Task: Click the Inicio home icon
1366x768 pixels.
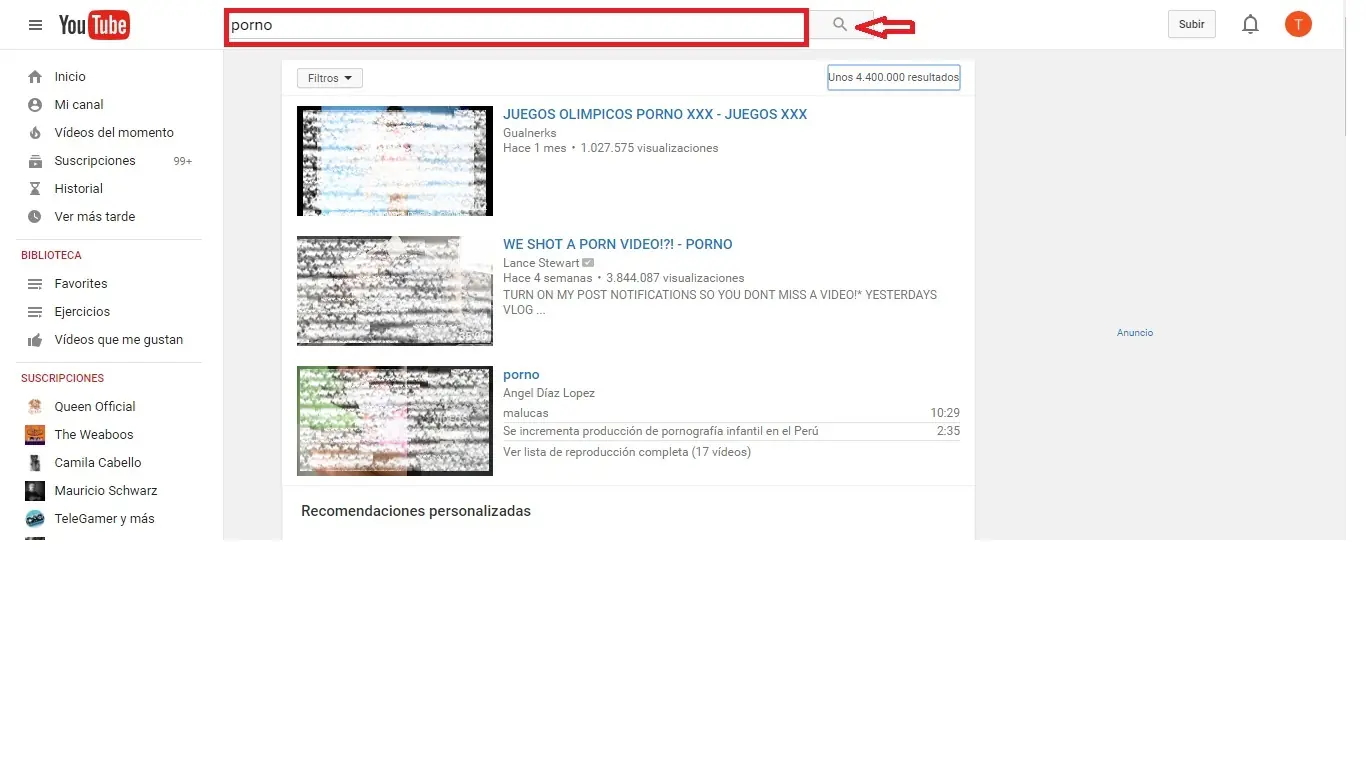Action: 35,77
